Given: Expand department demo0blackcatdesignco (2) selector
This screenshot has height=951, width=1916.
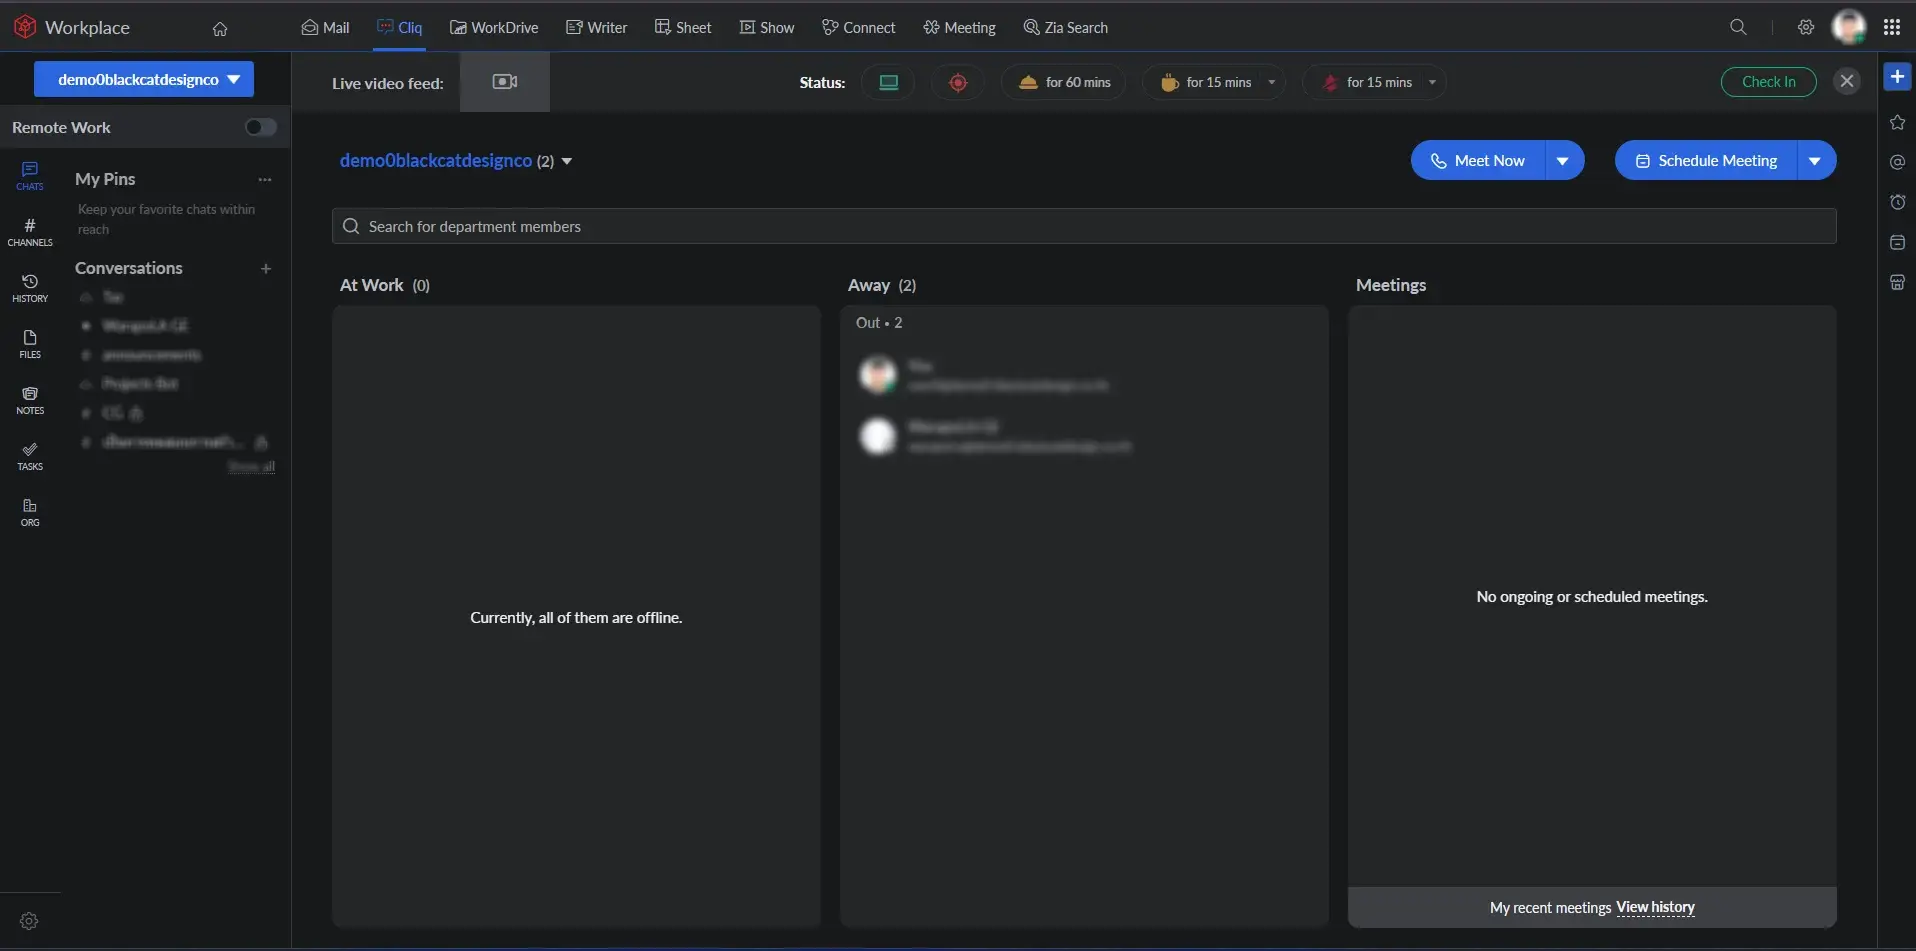Looking at the screenshot, I should tap(456, 161).
